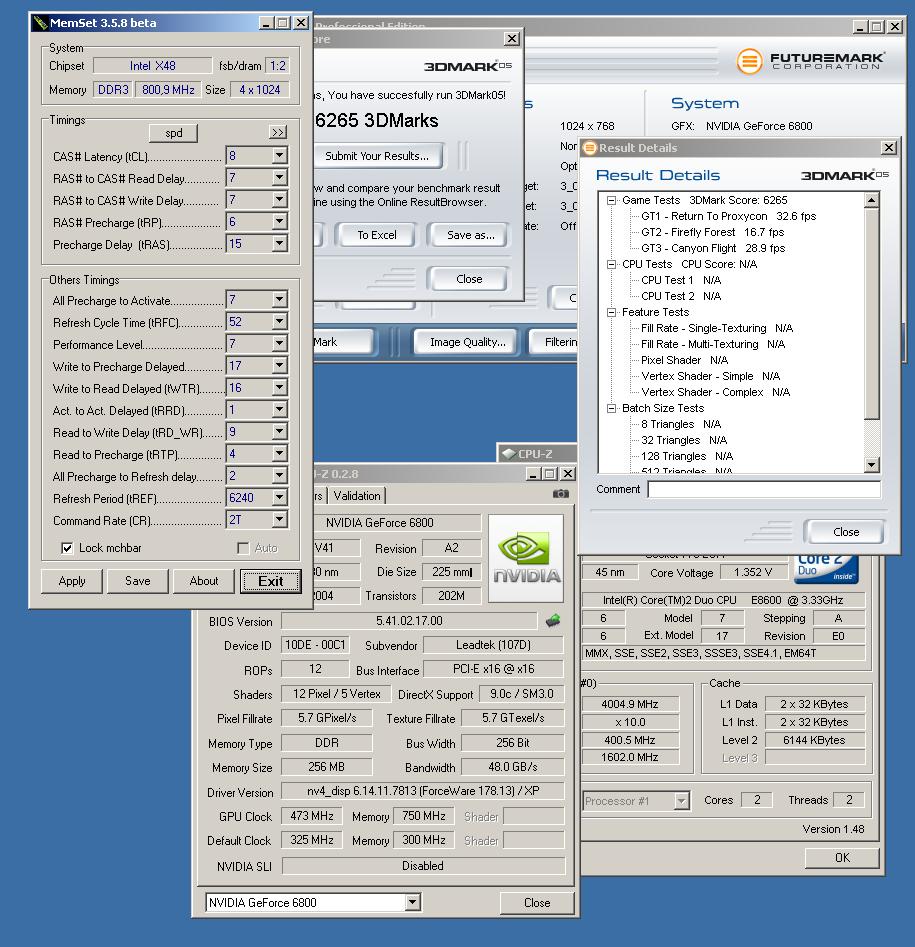Click the CPU-Z title bar icon
The width and height of the screenshot is (915, 947).
[509, 454]
